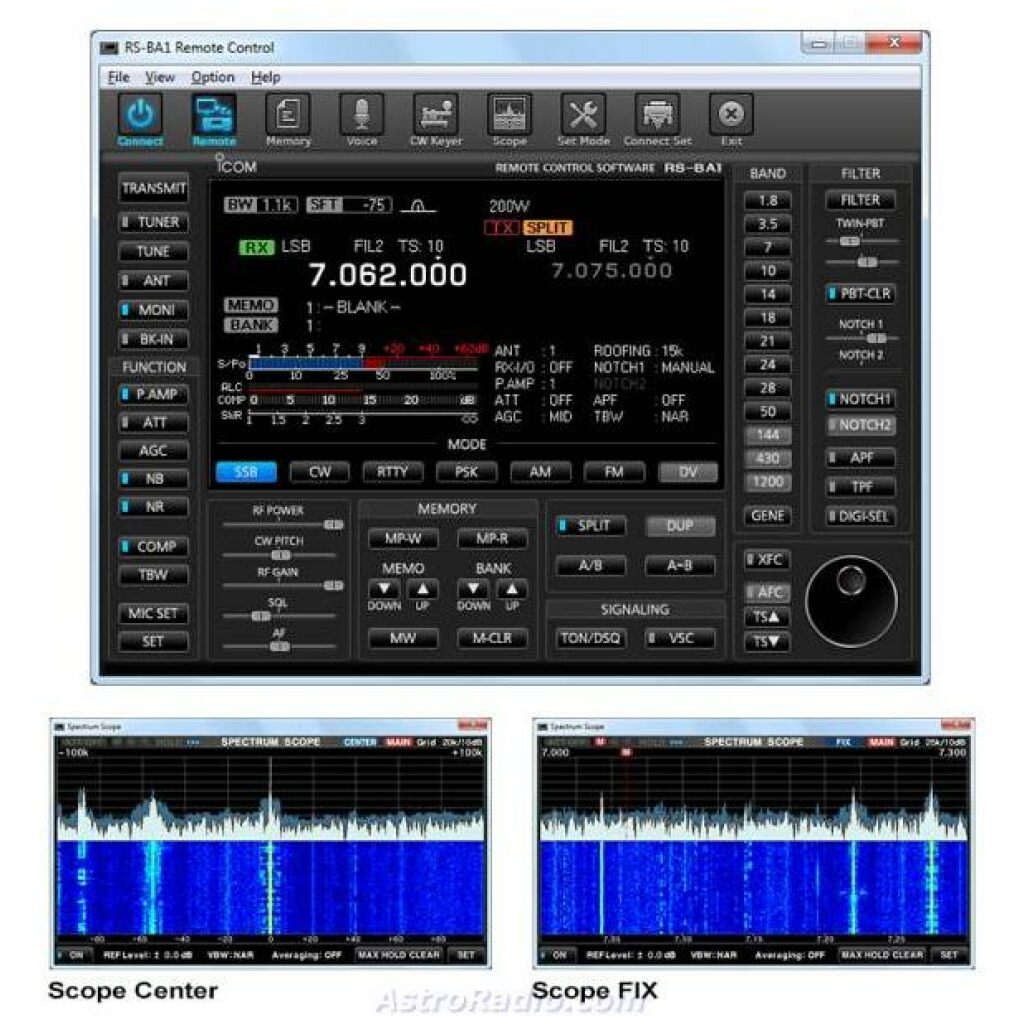Screen dimensions: 1024x1024
Task: Toggle the P.AMP preamp function
Action: (x=153, y=394)
